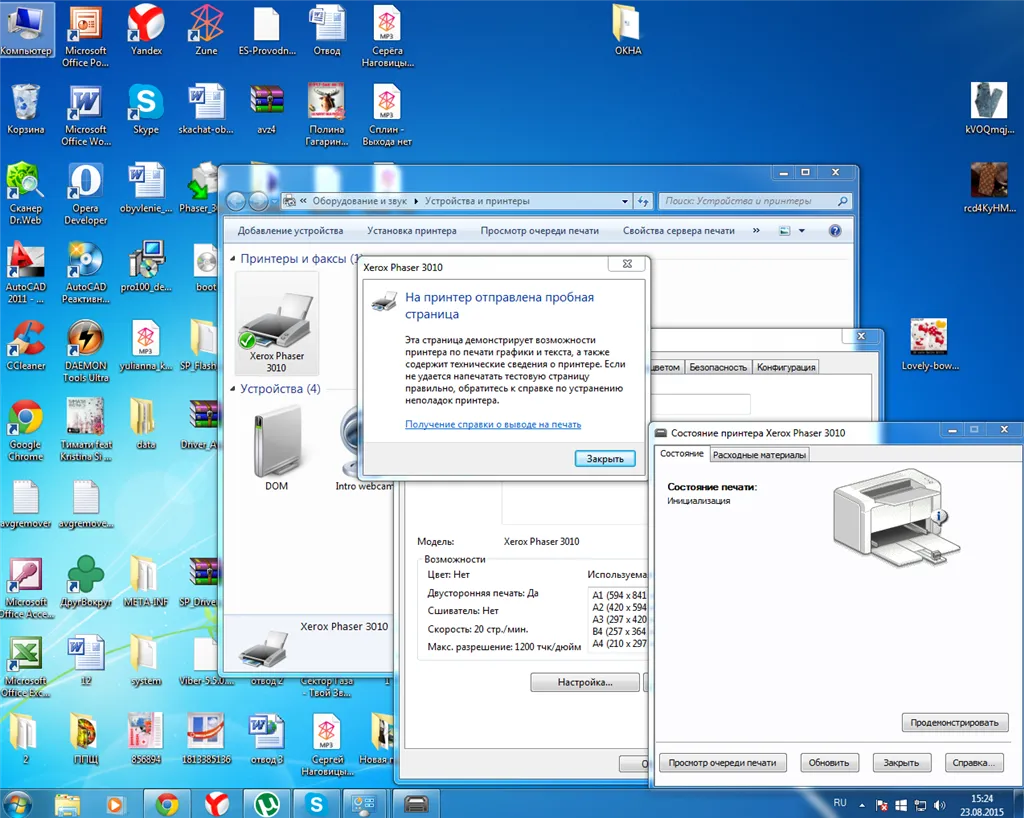Open Chrome from the taskbar
This screenshot has height=818, width=1024.
pos(167,804)
